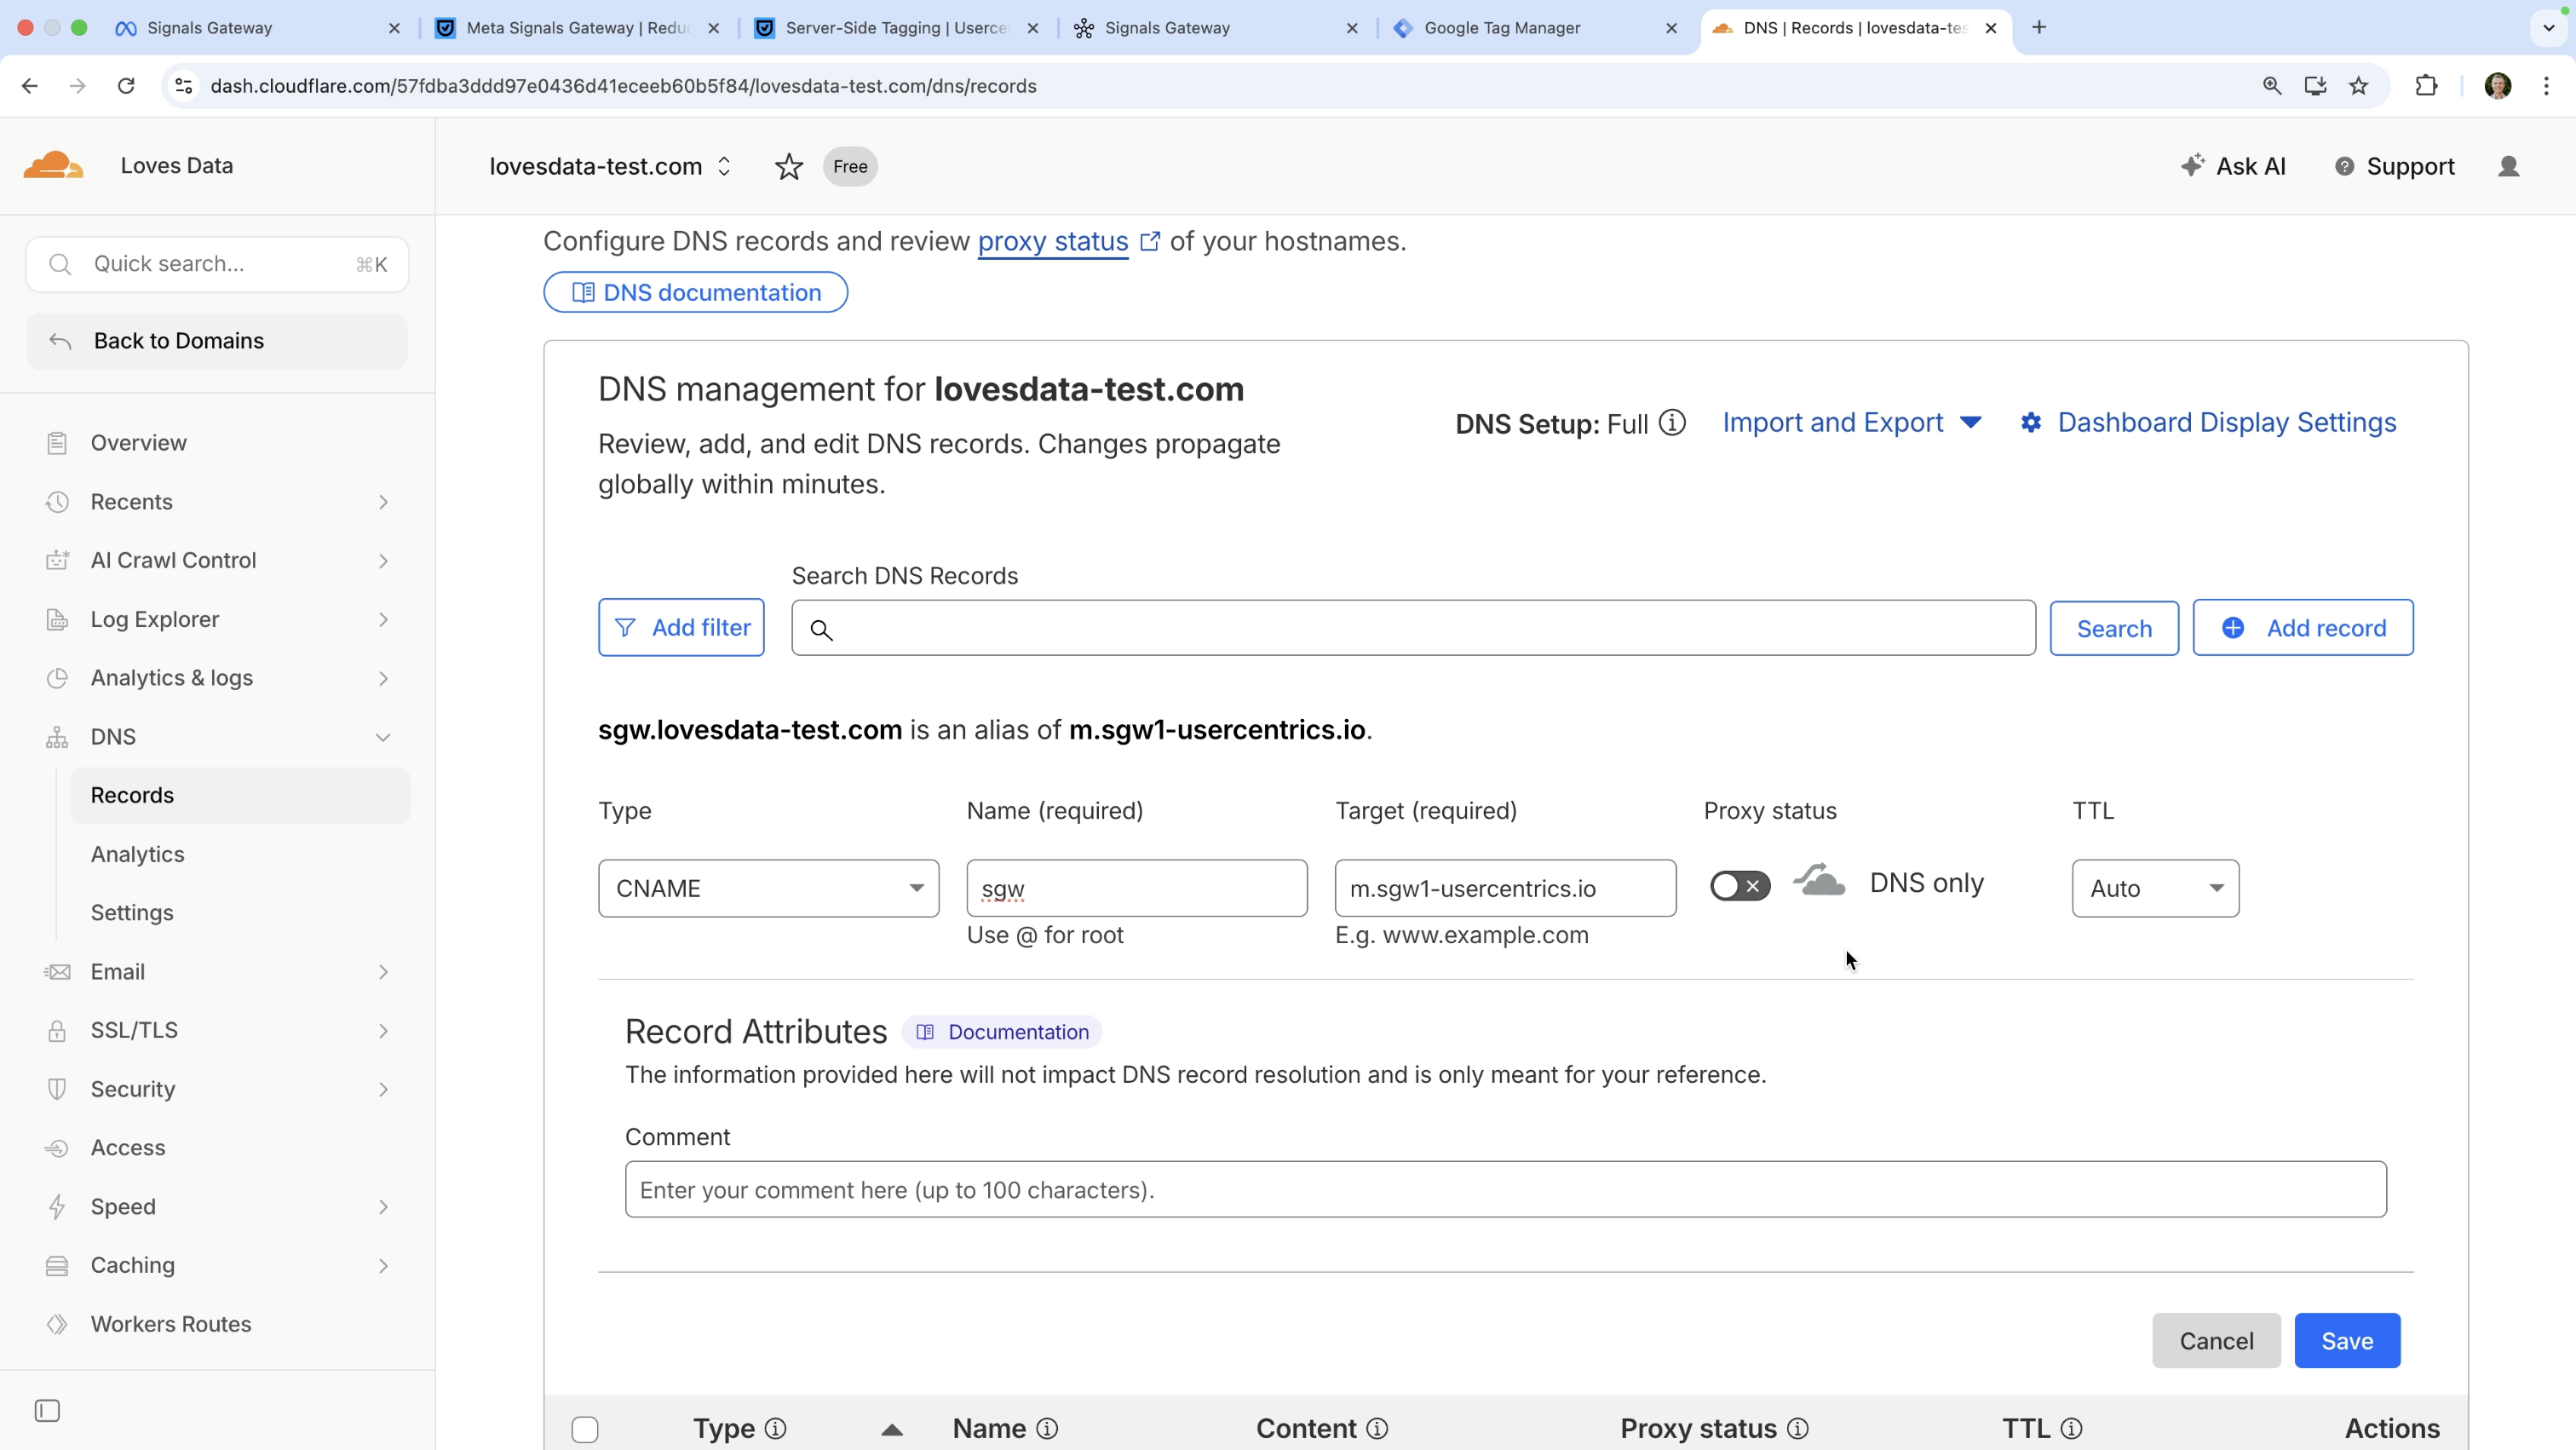
Task: Switch to the Server-Side Tagging Usercentrics tab
Action: coord(897,27)
